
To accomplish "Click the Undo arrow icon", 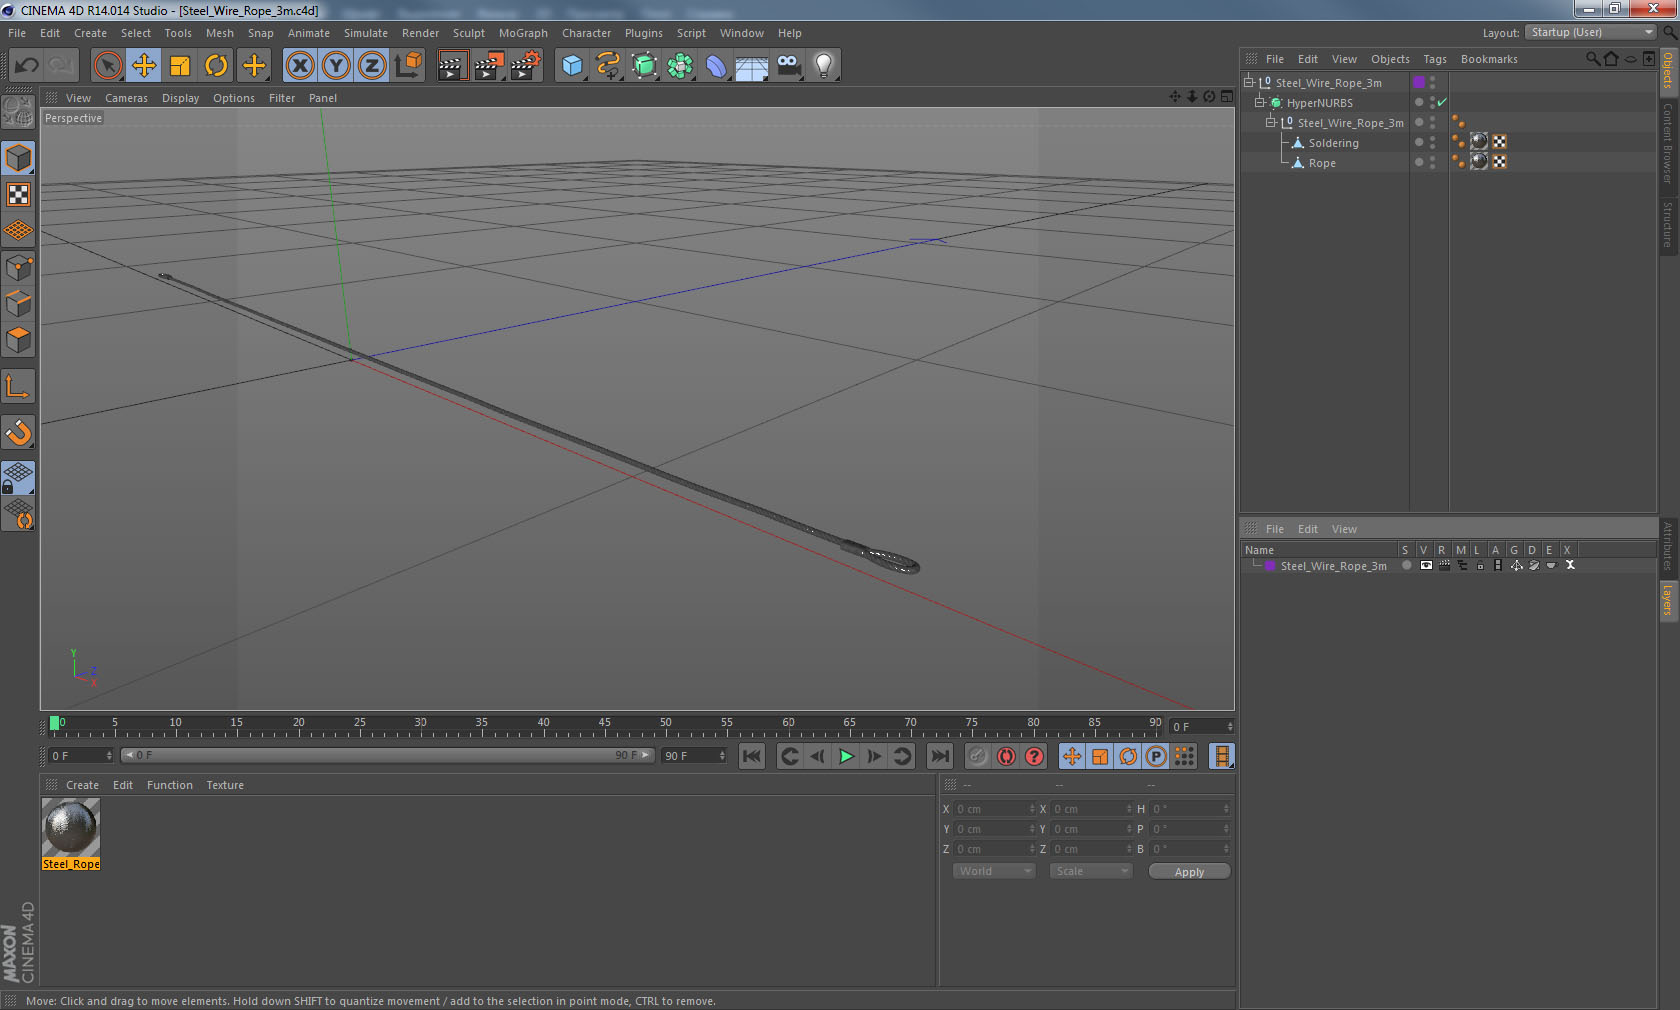I will coord(27,66).
